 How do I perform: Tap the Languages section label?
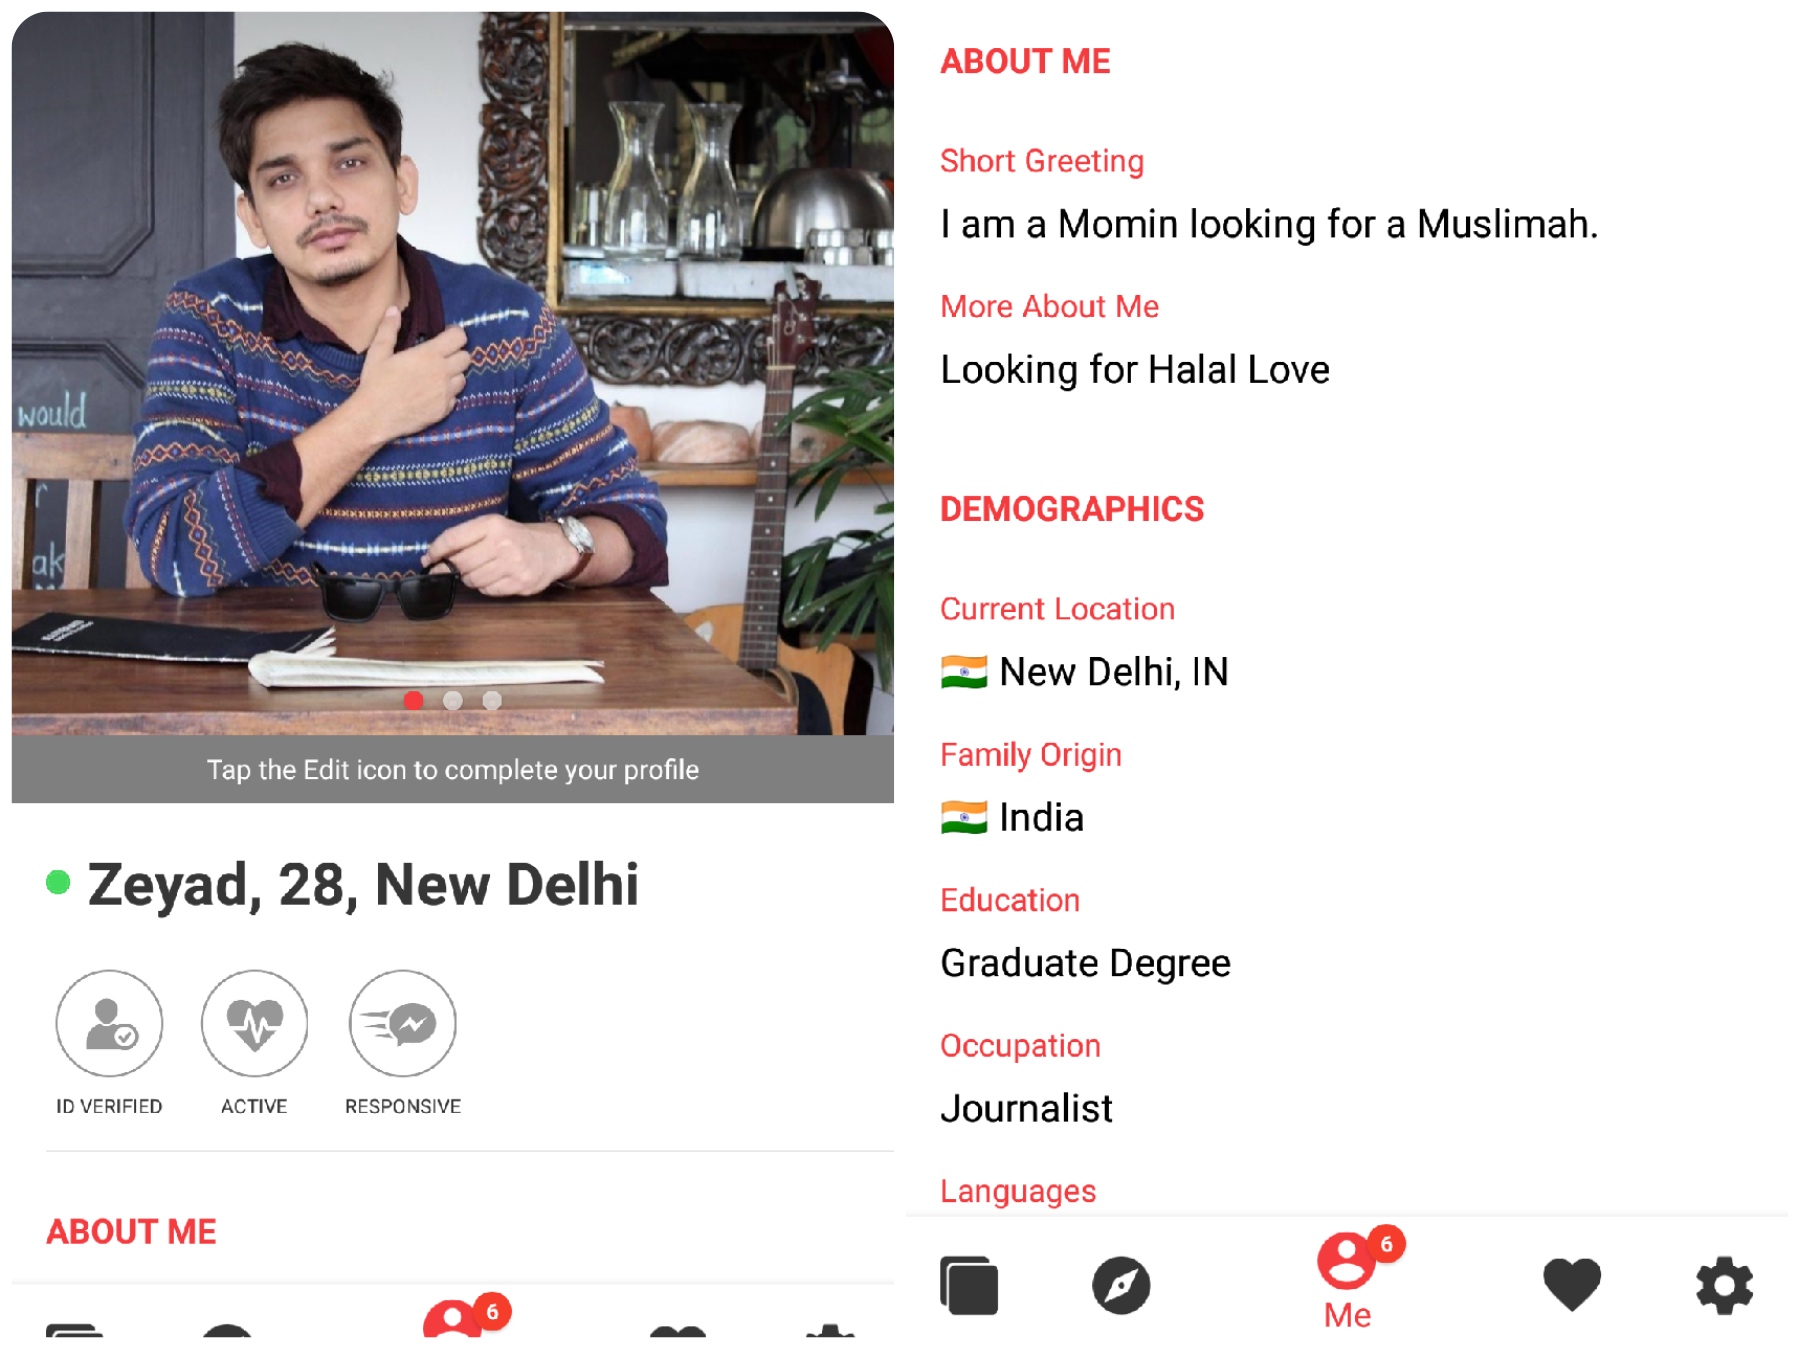pos(1018,1191)
